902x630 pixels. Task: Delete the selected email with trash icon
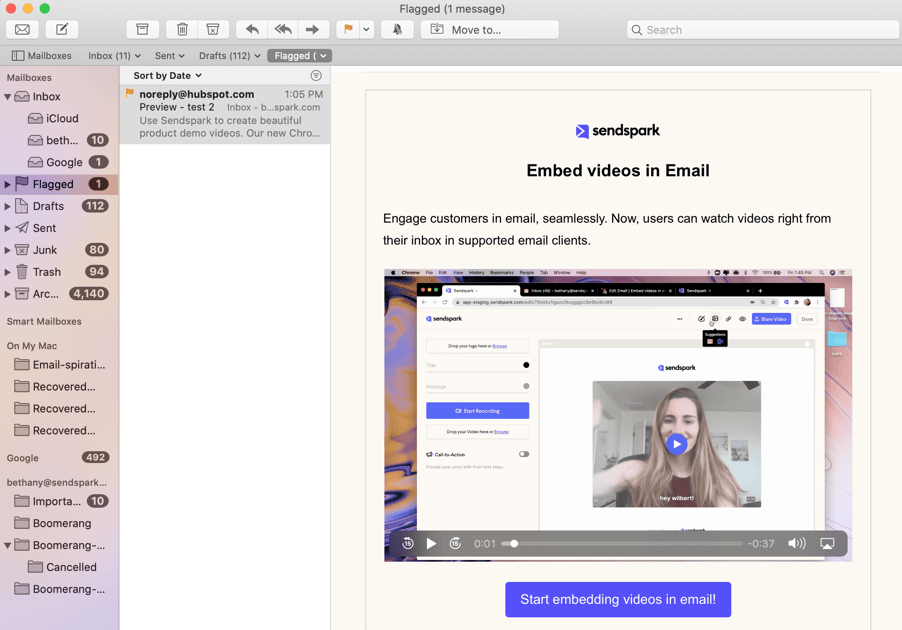click(182, 30)
